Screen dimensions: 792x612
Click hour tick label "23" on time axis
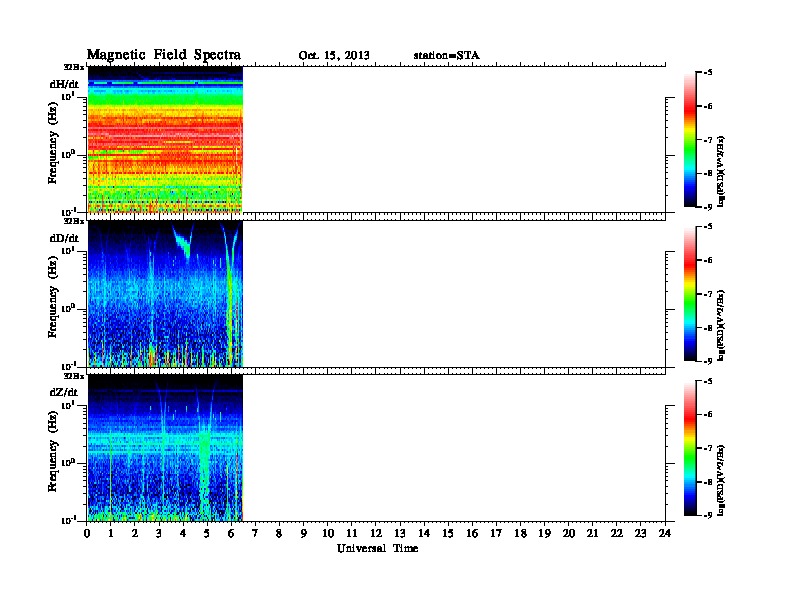point(641,534)
